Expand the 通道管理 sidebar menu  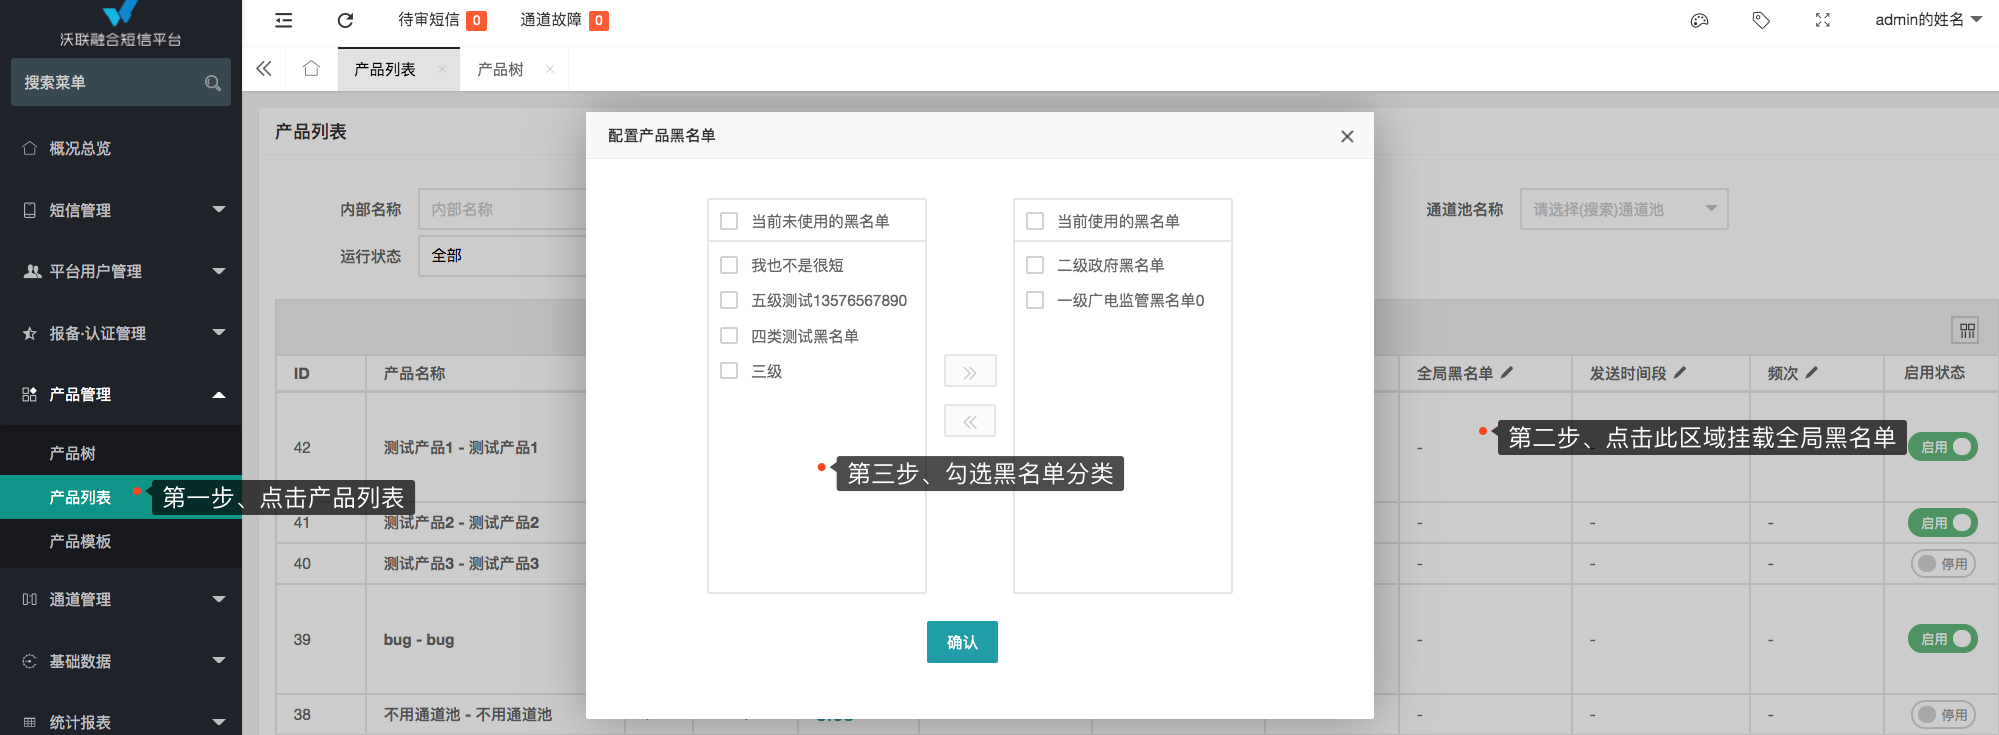(121, 599)
